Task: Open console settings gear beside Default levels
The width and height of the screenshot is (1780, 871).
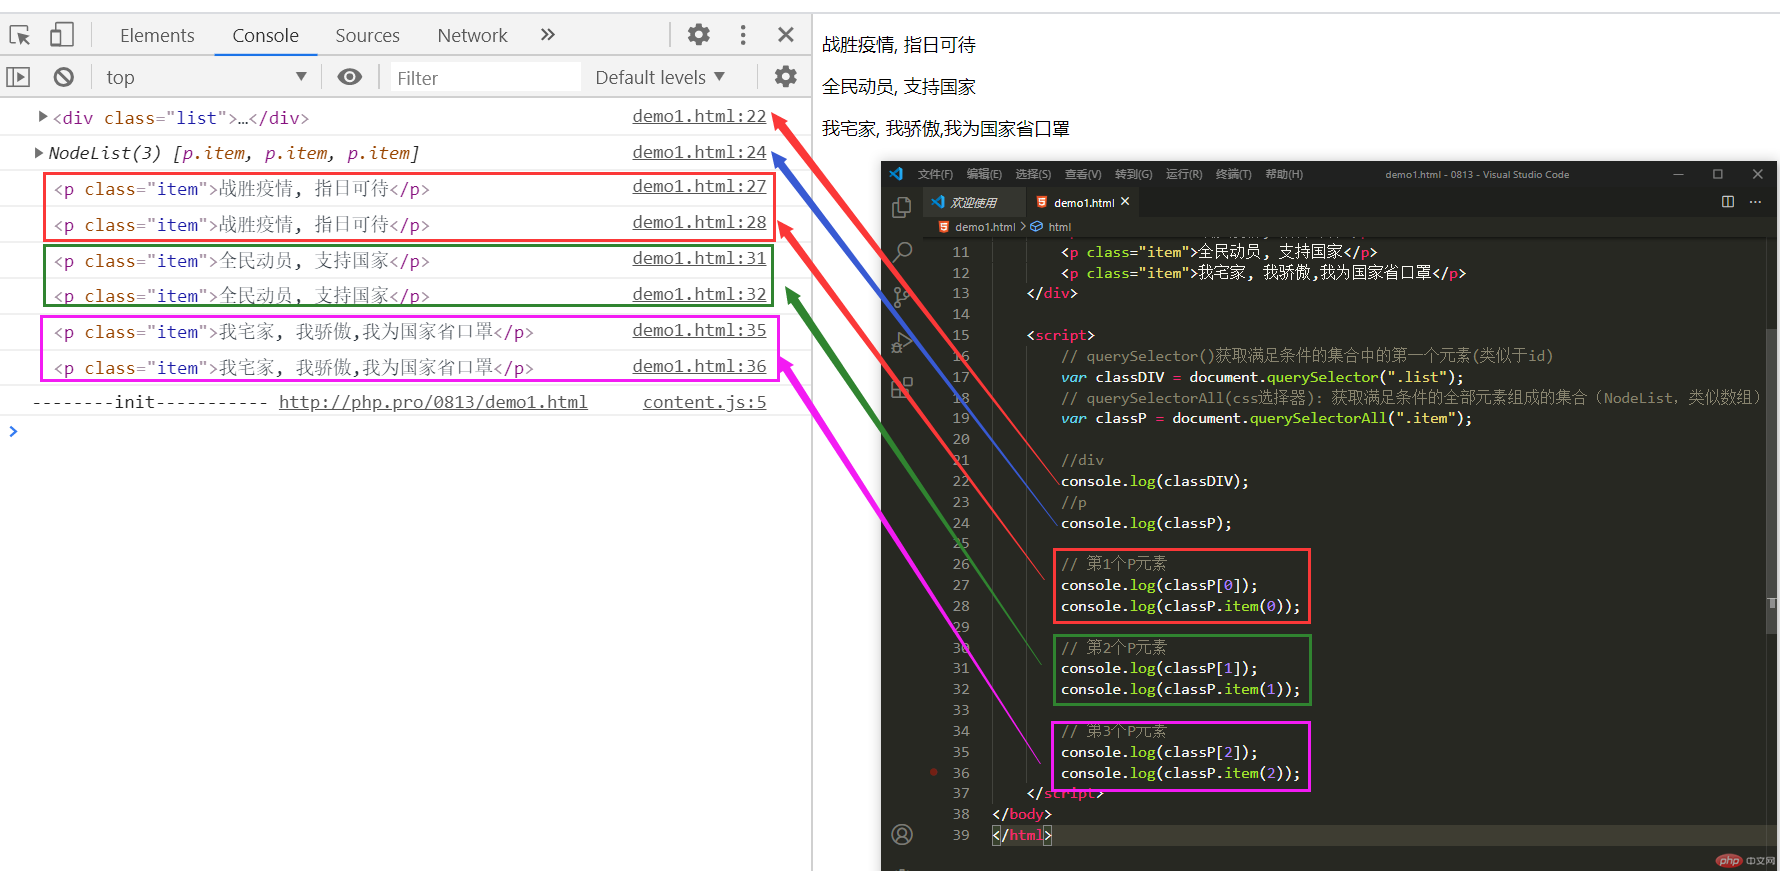Action: [x=786, y=77]
